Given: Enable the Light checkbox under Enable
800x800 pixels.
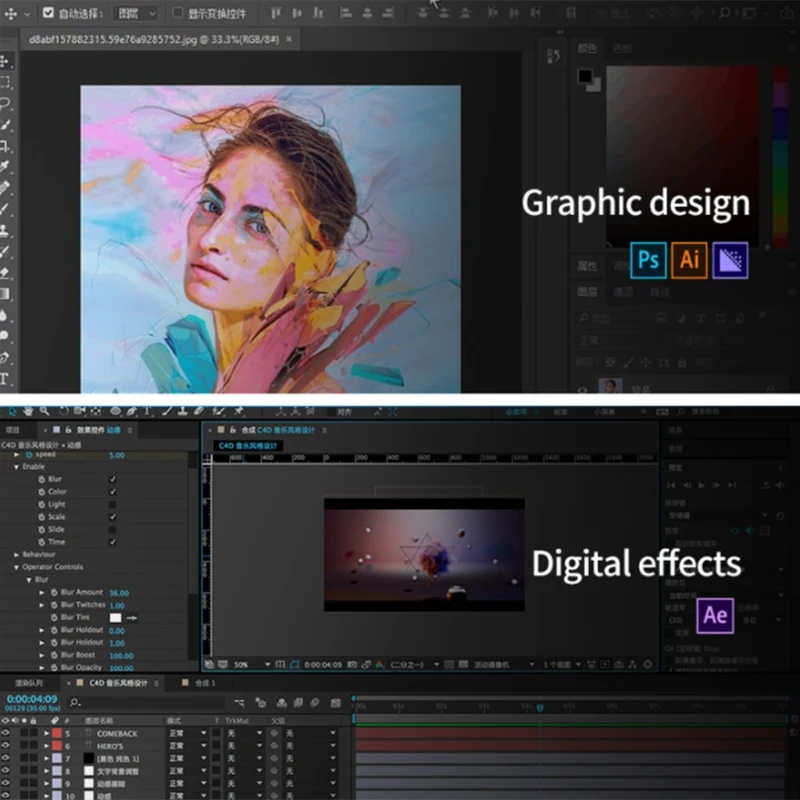Looking at the screenshot, I should [112, 505].
